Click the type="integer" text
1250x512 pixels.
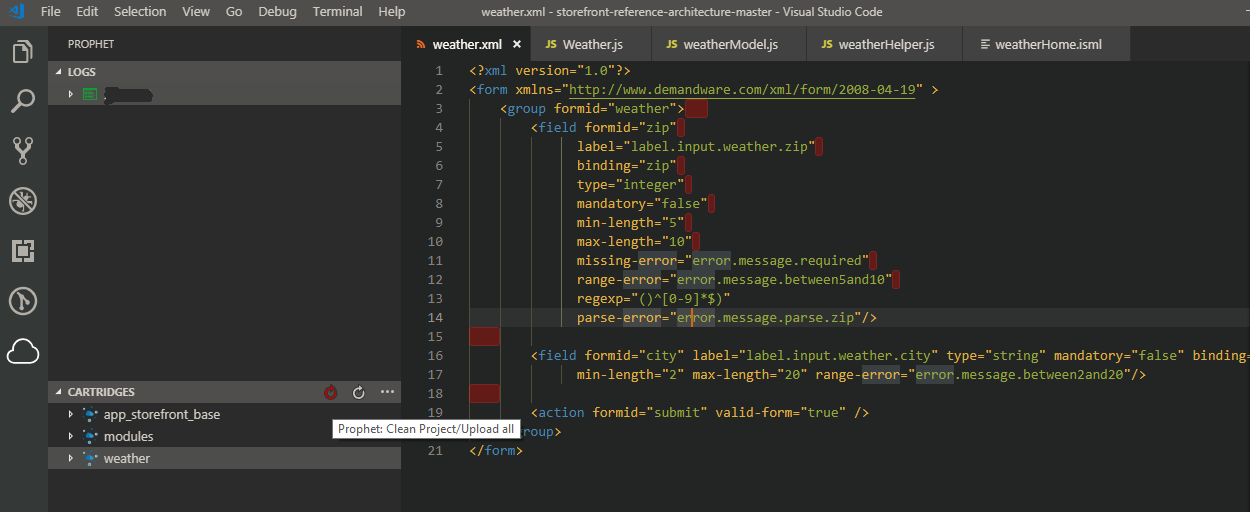pos(631,185)
